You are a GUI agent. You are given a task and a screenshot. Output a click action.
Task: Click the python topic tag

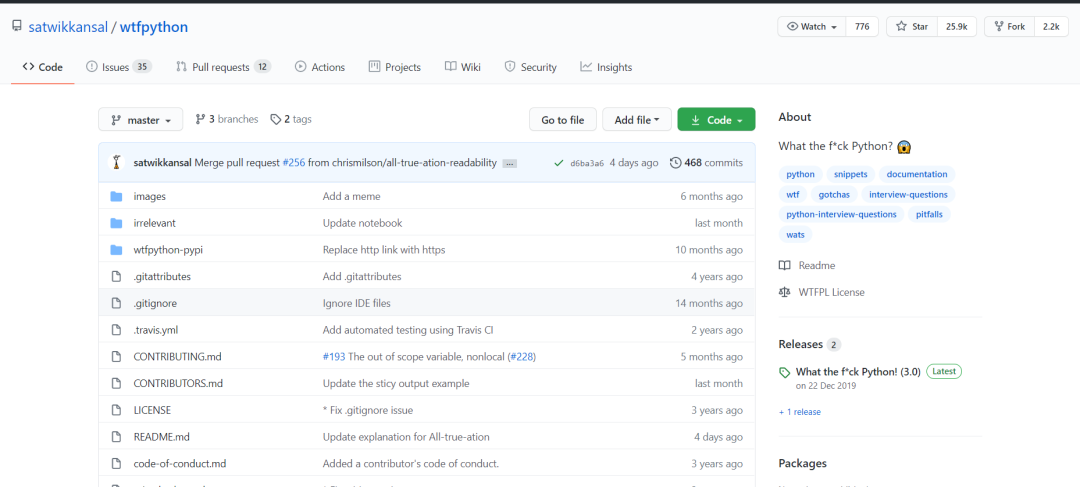800,174
